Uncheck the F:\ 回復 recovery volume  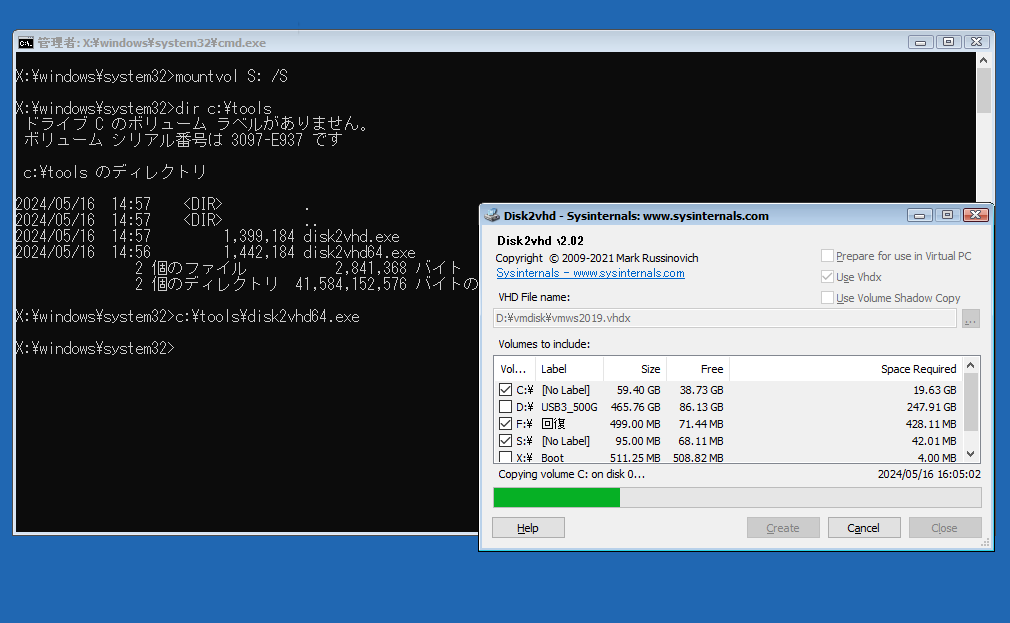coord(505,423)
